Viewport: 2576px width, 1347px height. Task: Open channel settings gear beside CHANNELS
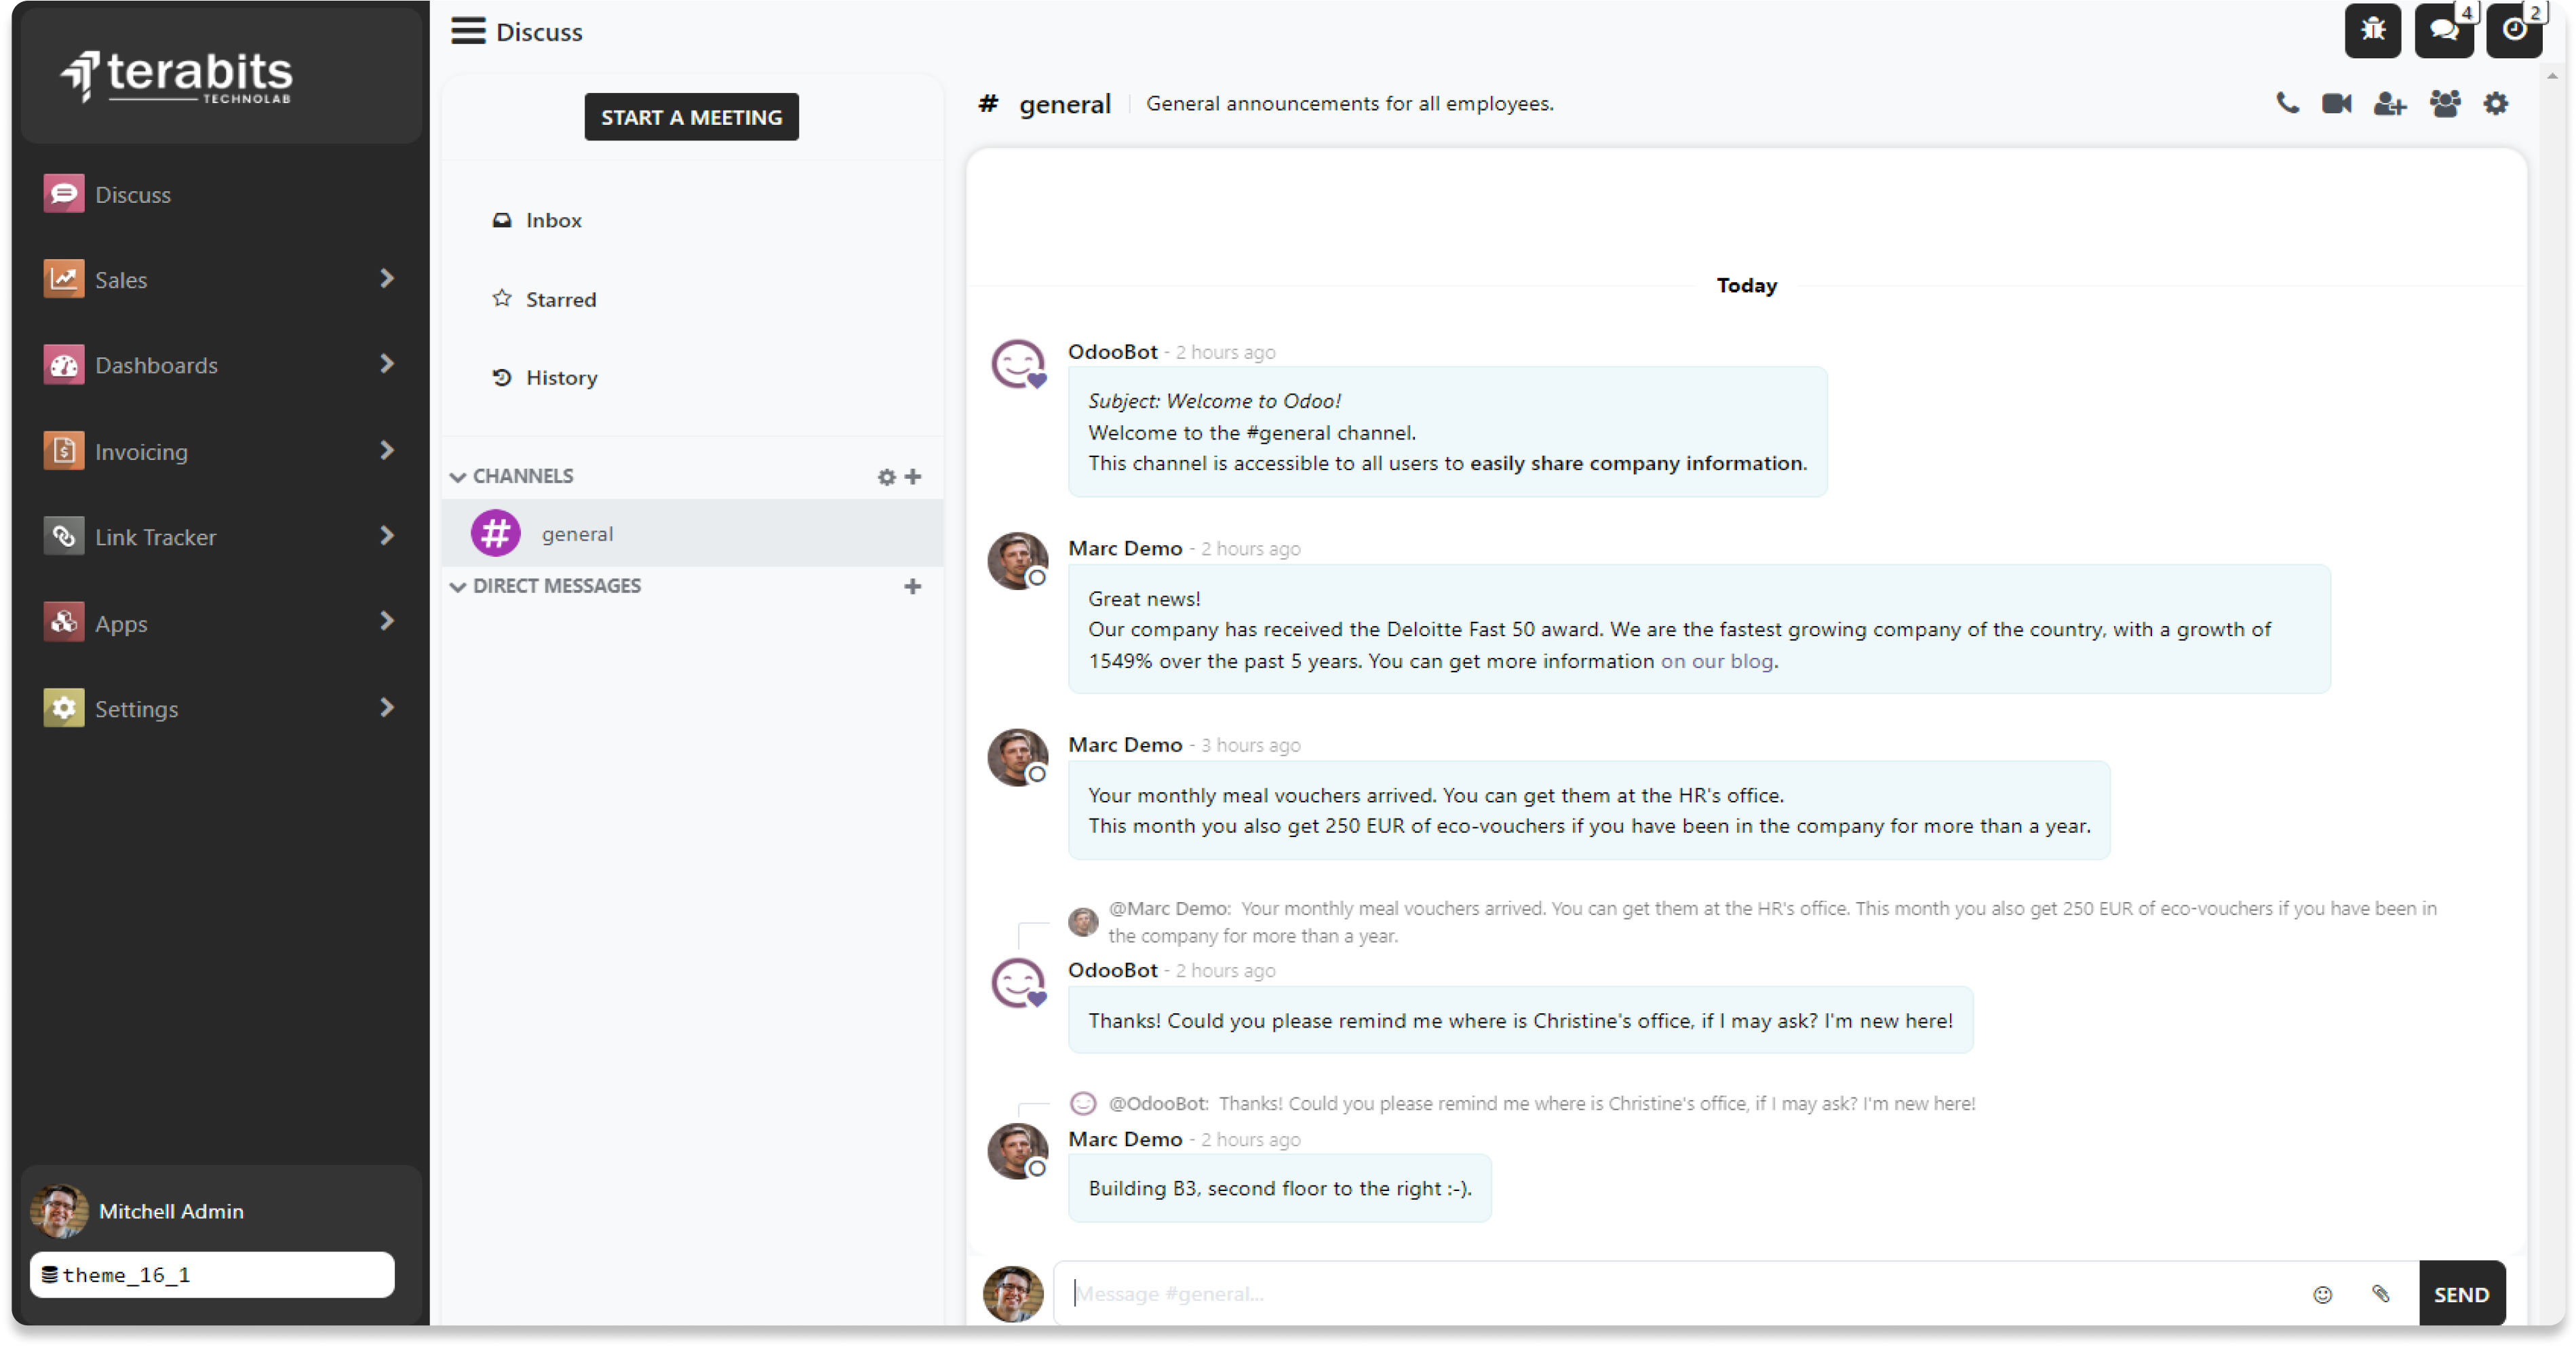tap(886, 477)
